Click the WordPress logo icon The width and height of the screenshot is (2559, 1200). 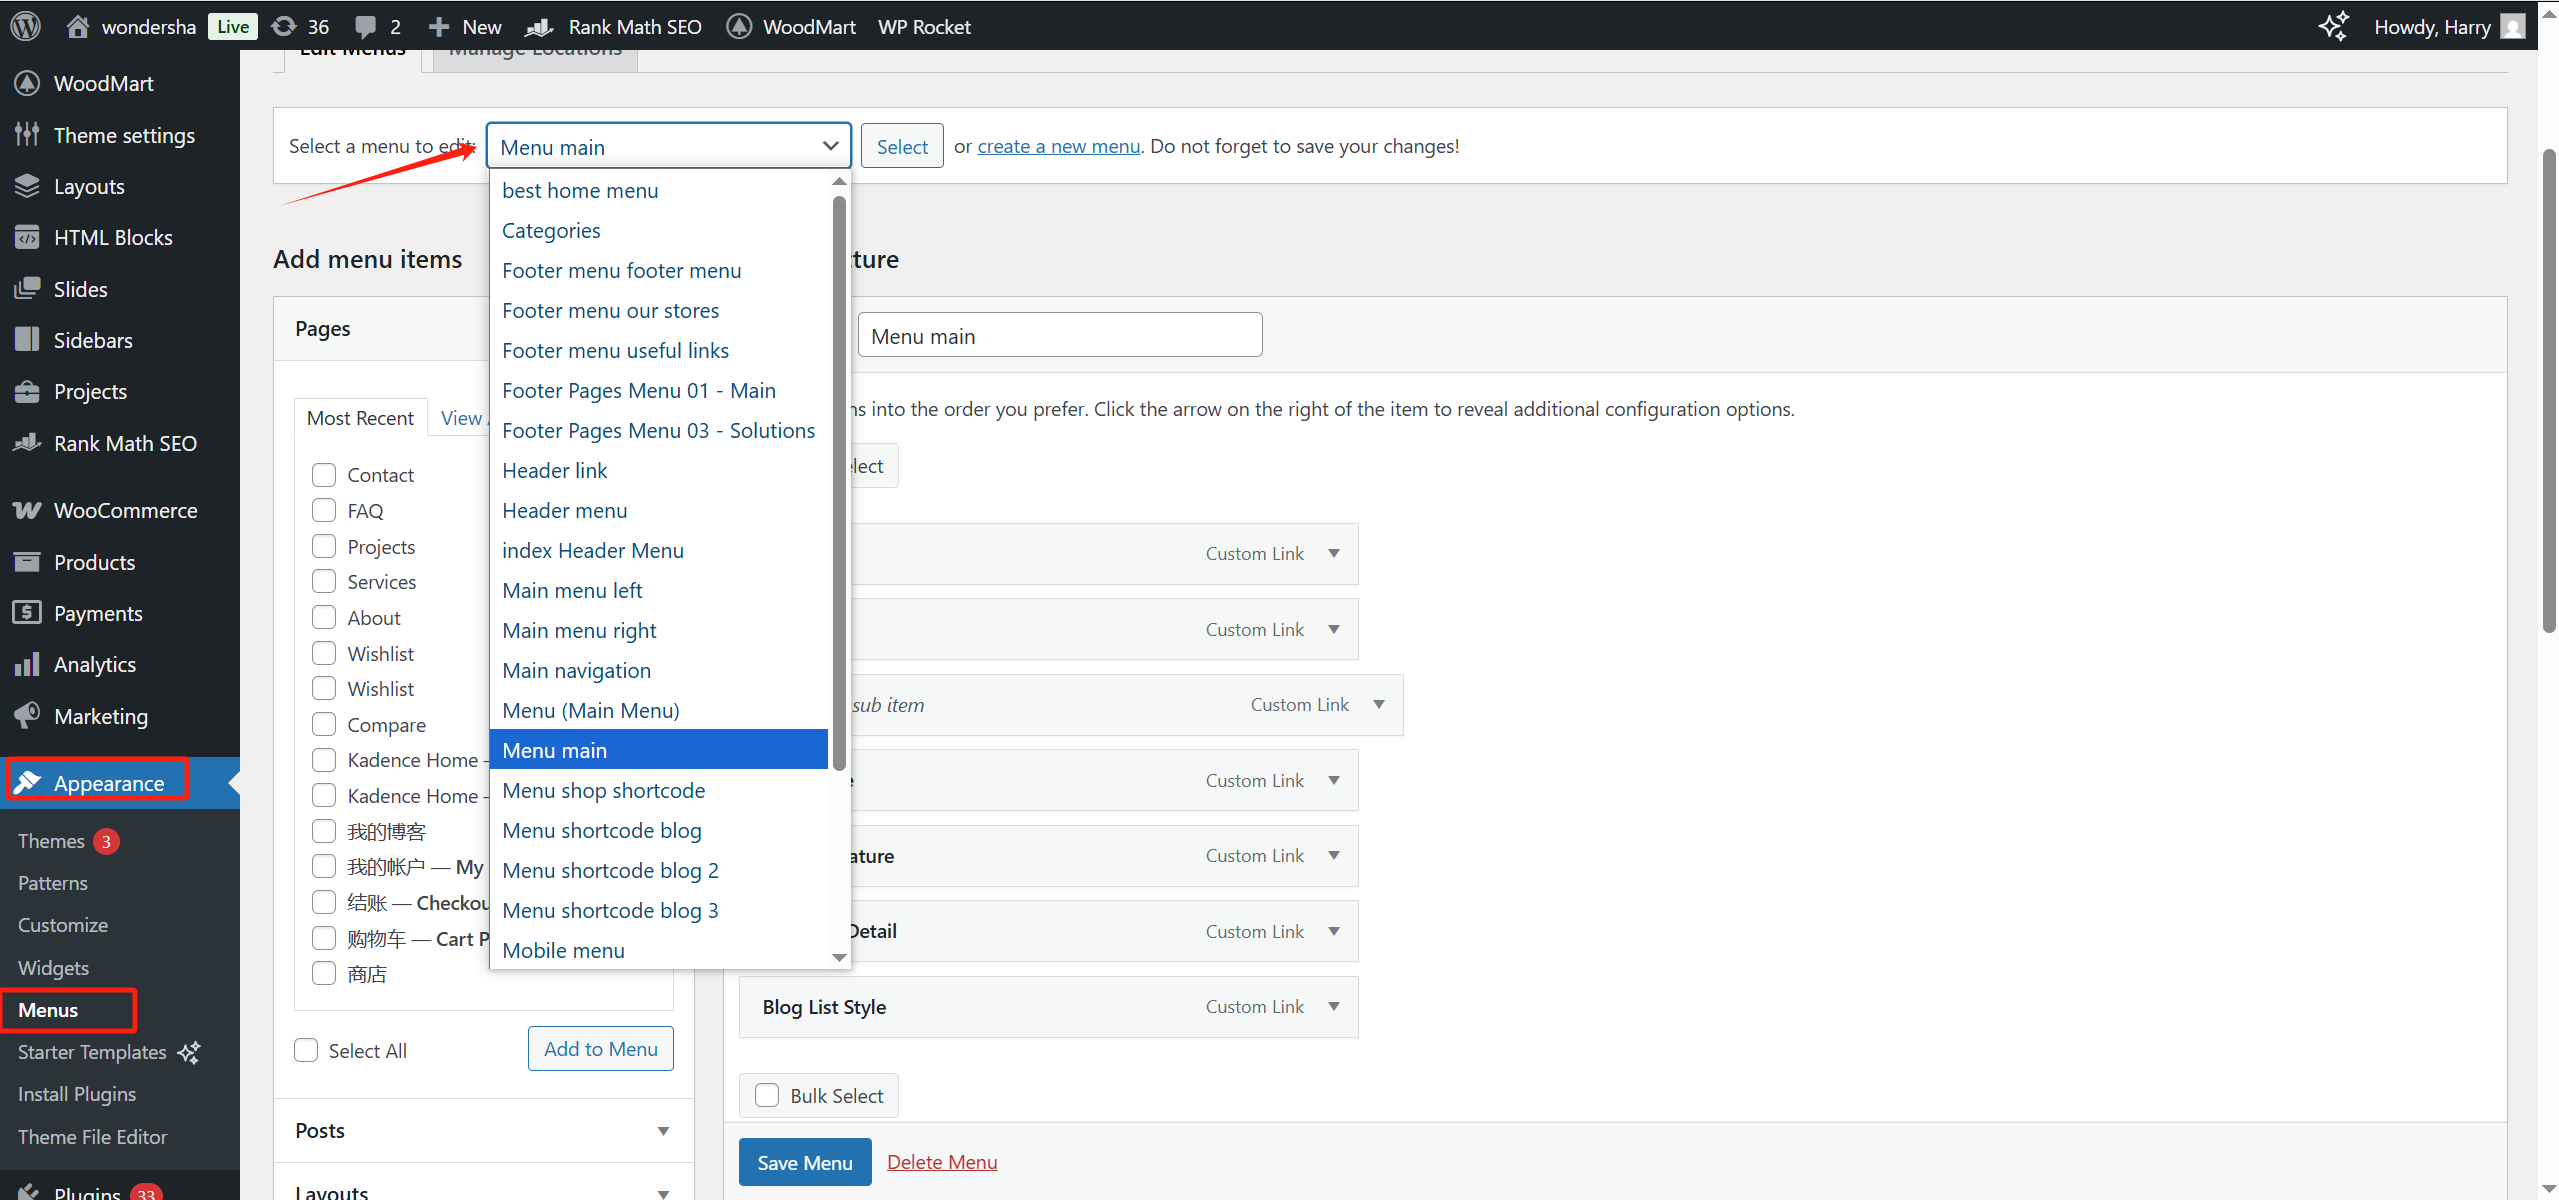tap(26, 26)
